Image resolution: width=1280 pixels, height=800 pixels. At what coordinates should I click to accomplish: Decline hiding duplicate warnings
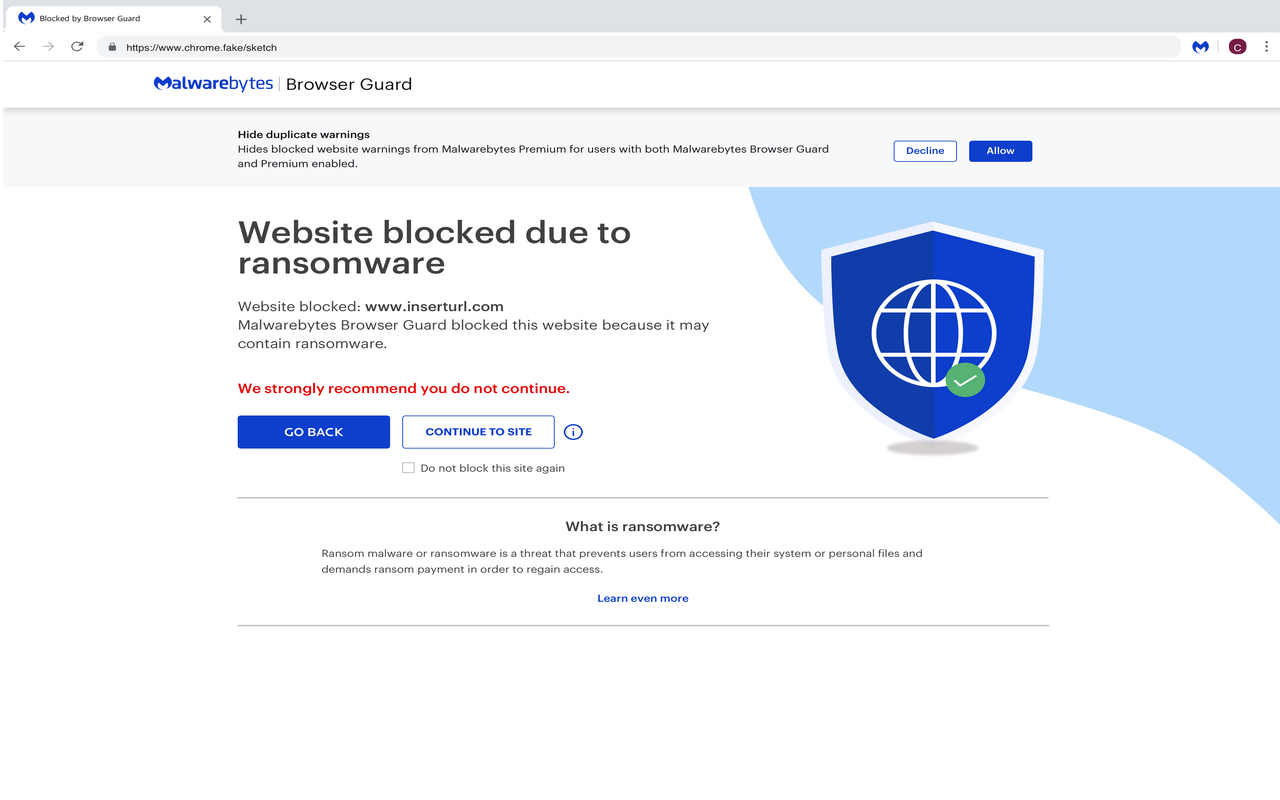(x=924, y=150)
